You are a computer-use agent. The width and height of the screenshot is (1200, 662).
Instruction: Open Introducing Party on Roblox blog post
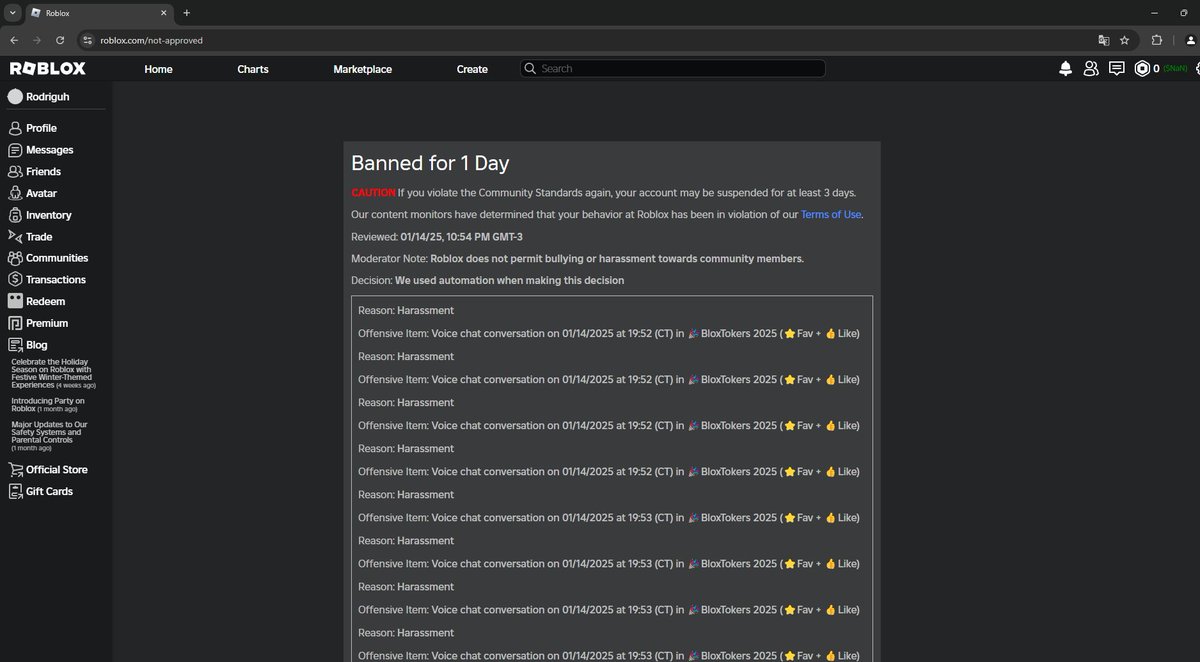point(48,404)
